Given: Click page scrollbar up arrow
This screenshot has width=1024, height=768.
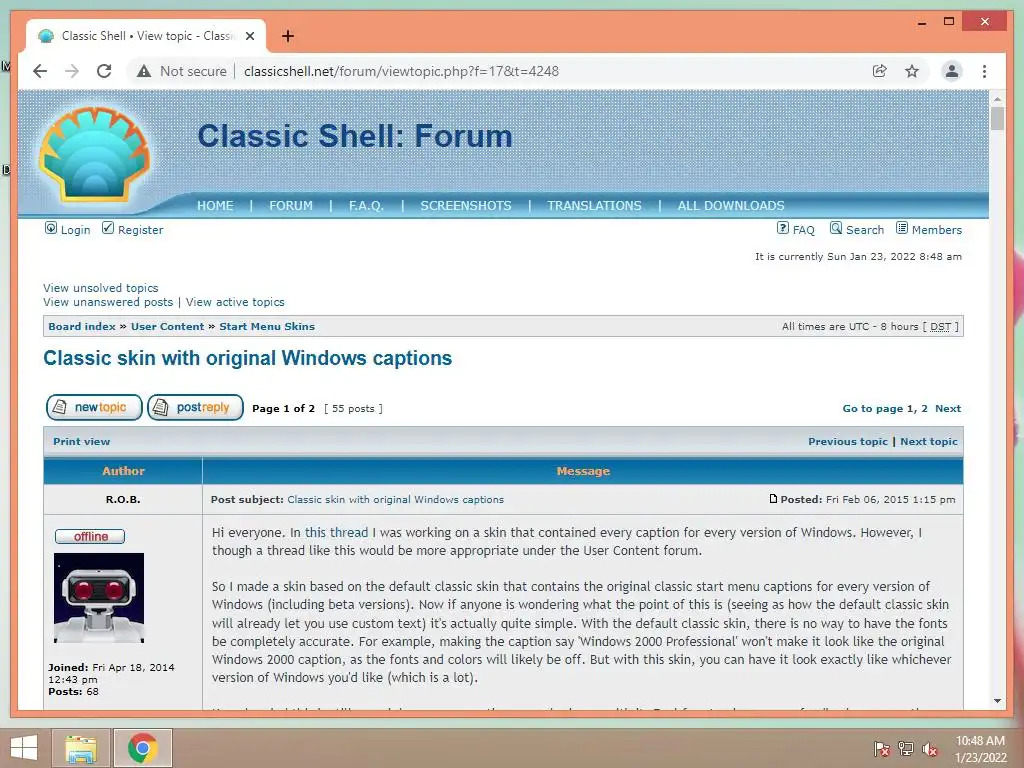Looking at the screenshot, I should (x=997, y=99).
